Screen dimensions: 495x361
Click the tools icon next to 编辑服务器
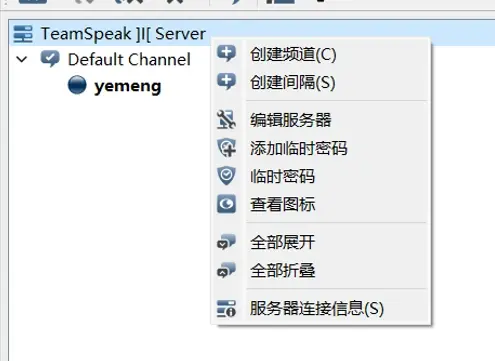226,119
